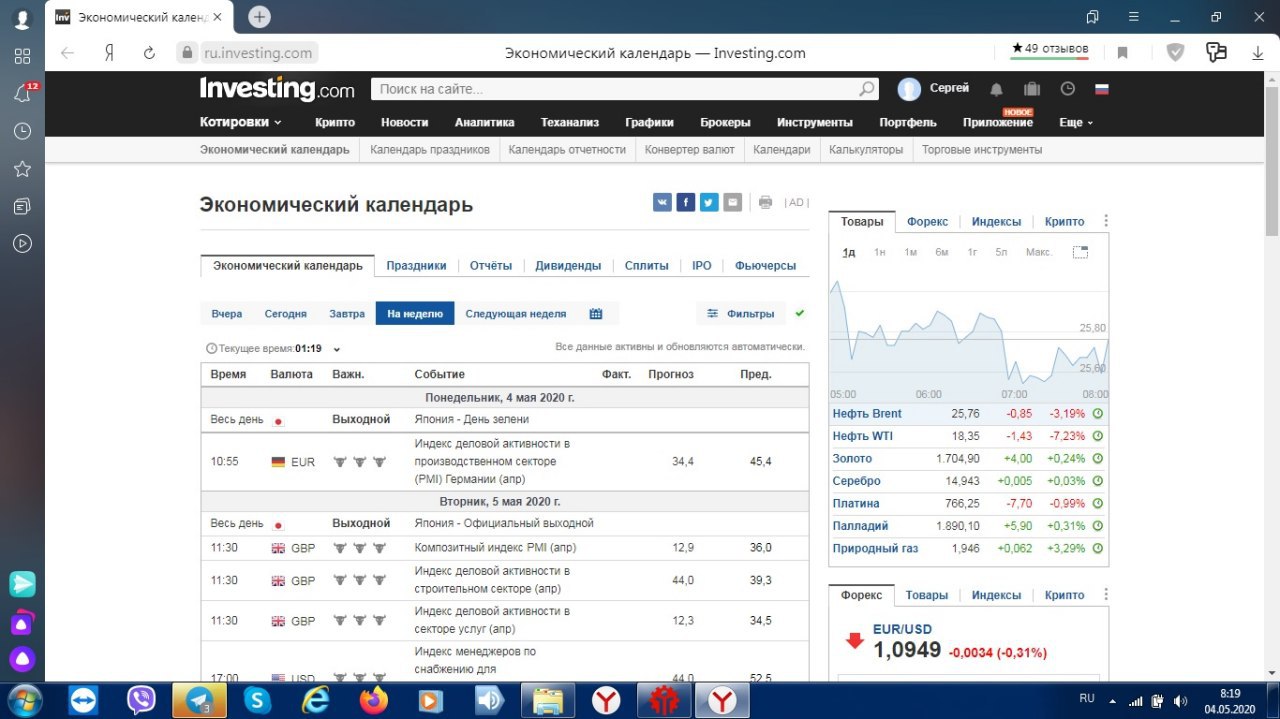
Task: Open Сергей user avatar
Action: pyautogui.click(x=909, y=89)
